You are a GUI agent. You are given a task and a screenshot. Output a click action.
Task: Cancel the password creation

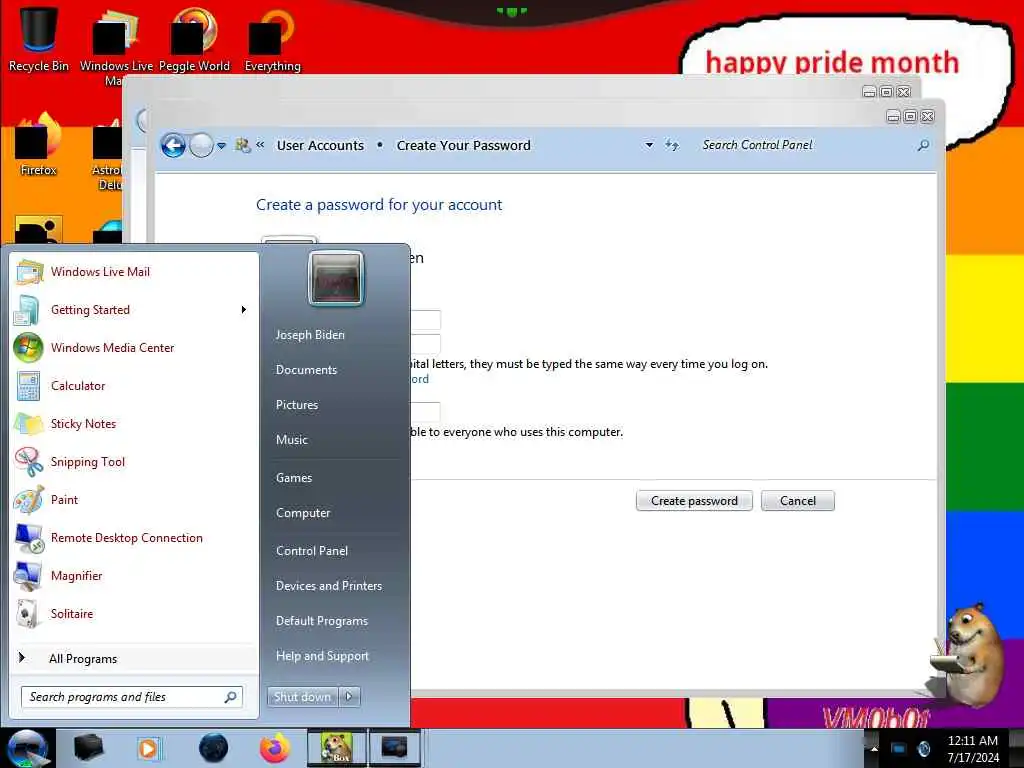797,501
